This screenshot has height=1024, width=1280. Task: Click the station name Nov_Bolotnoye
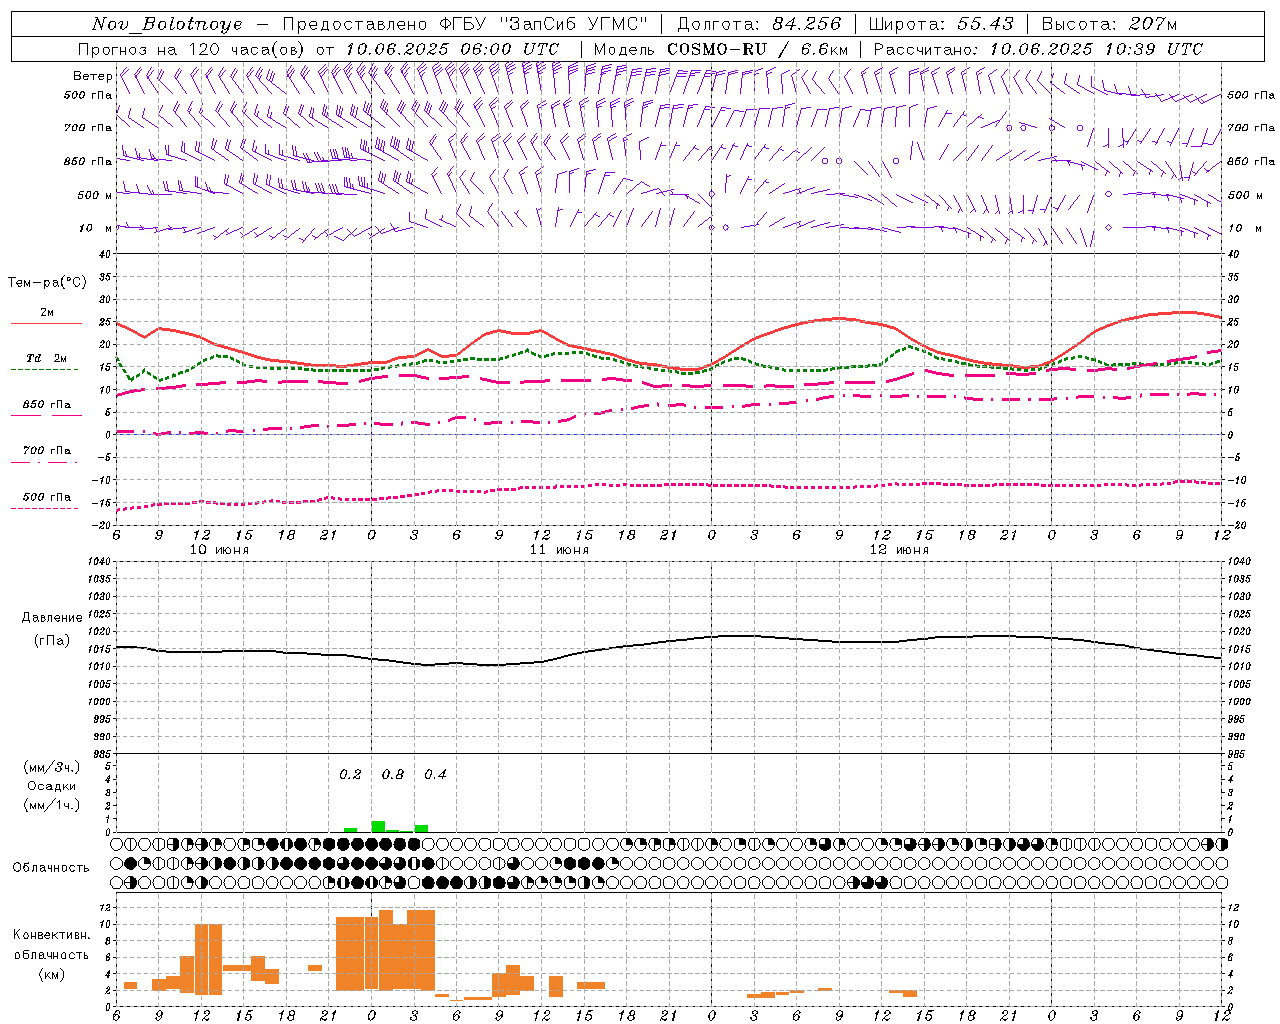pos(167,24)
